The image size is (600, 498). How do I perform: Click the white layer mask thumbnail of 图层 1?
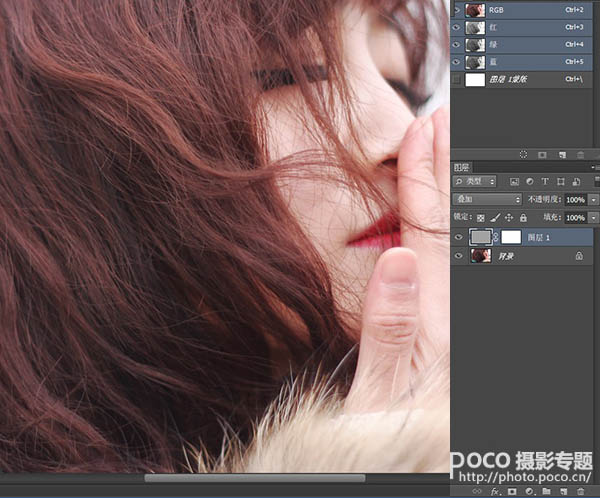click(x=511, y=237)
